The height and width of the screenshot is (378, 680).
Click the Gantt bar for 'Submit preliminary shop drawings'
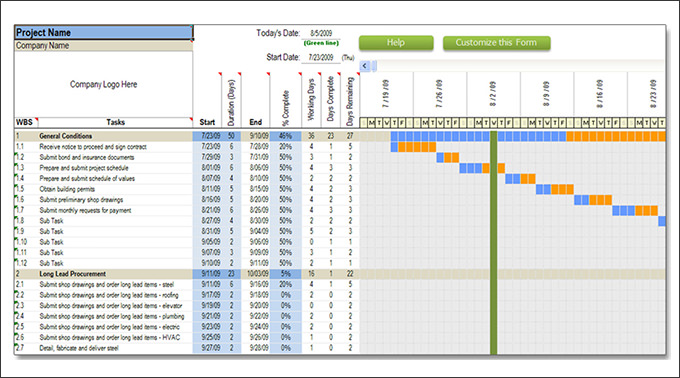[x=593, y=200]
